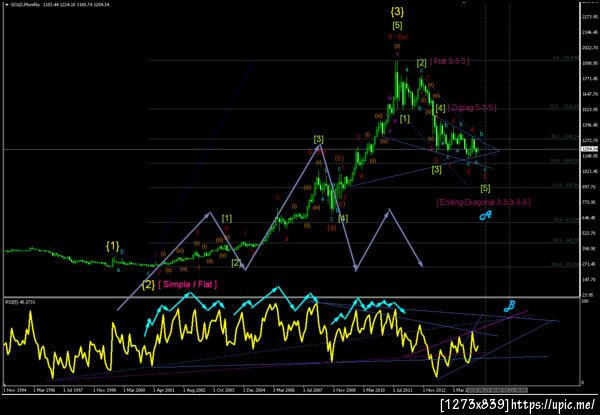Click the '1 Jul 1997' date label
Screen dimensions: 600x415
(x=73, y=390)
